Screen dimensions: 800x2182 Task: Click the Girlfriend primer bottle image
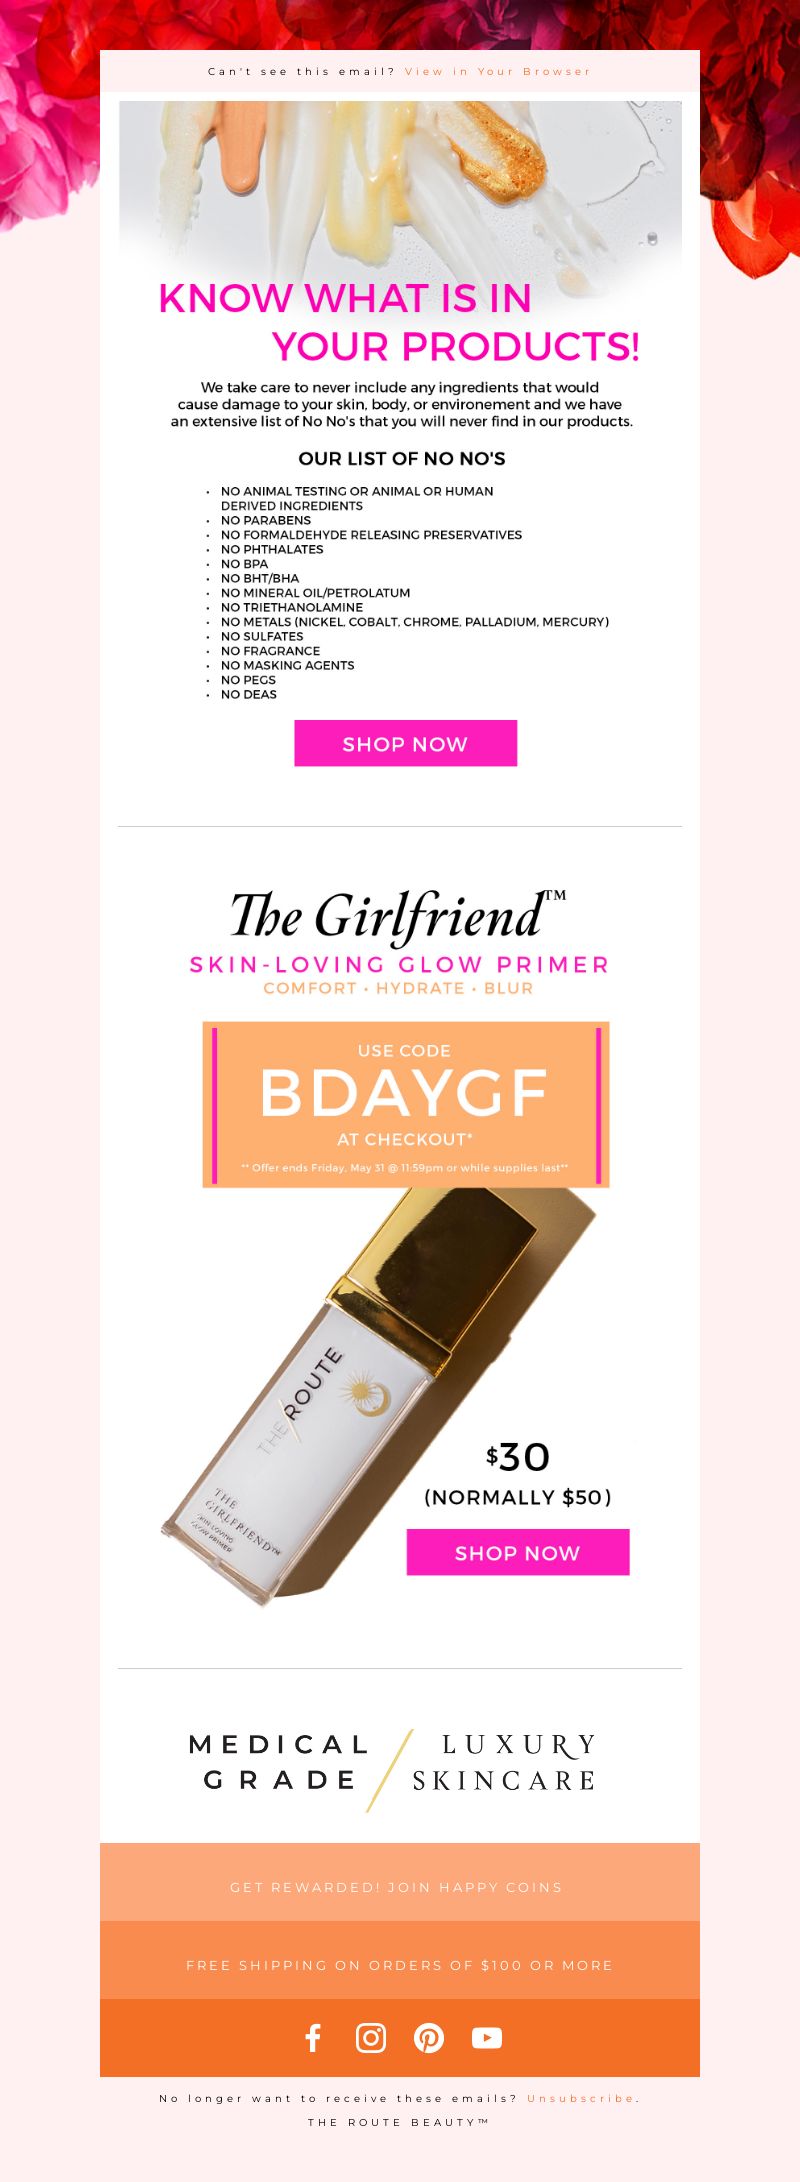click(380, 1395)
